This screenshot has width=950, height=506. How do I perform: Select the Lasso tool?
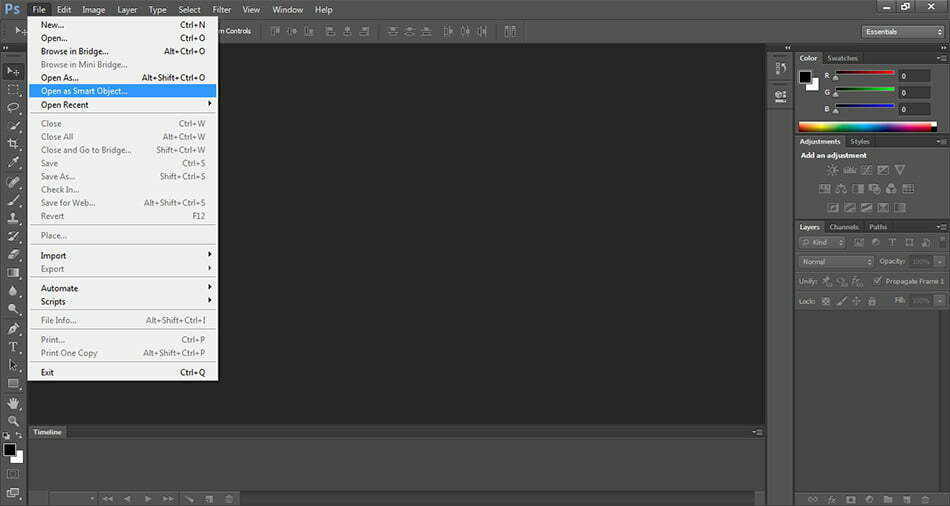tap(13, 108)
